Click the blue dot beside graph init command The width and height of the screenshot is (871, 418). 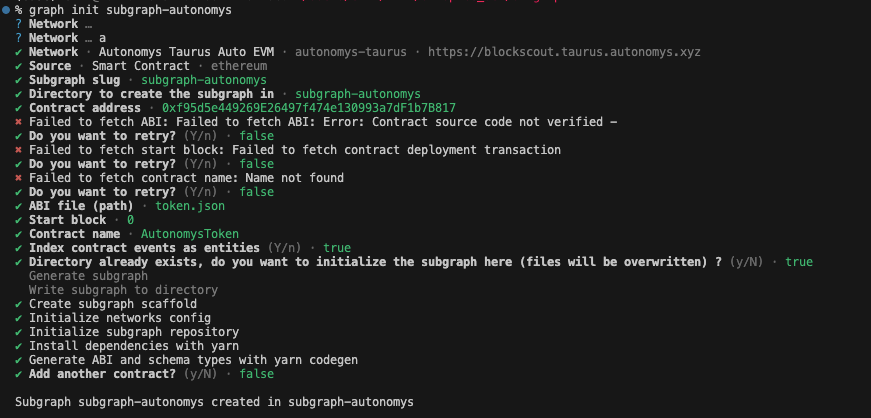click(6, 10)
